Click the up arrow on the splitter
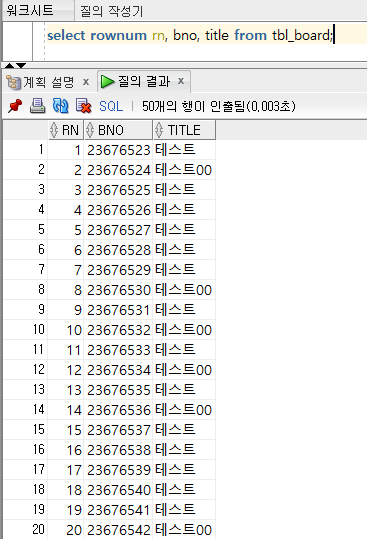367x539 pixels. click(10, 65)
